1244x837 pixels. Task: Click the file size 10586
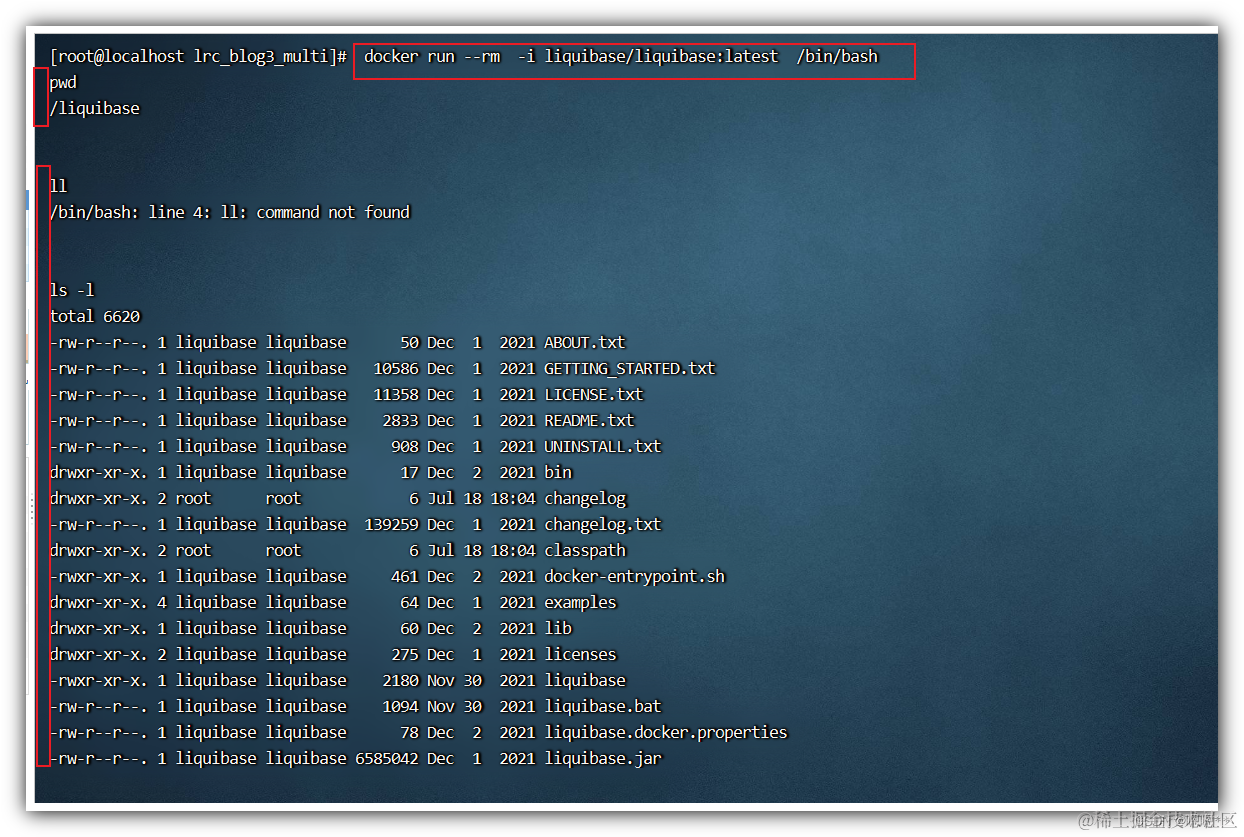(396, 368)
